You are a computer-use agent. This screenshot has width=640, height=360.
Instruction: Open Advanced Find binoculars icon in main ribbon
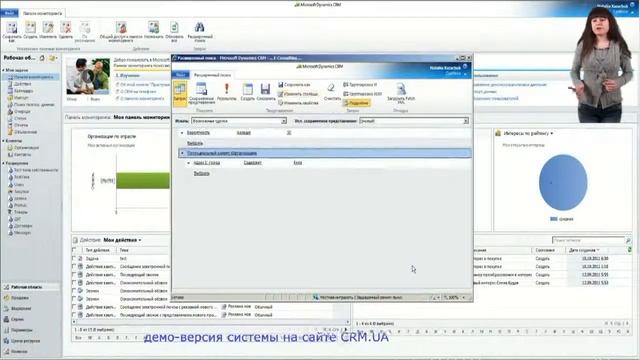point(200,28)
